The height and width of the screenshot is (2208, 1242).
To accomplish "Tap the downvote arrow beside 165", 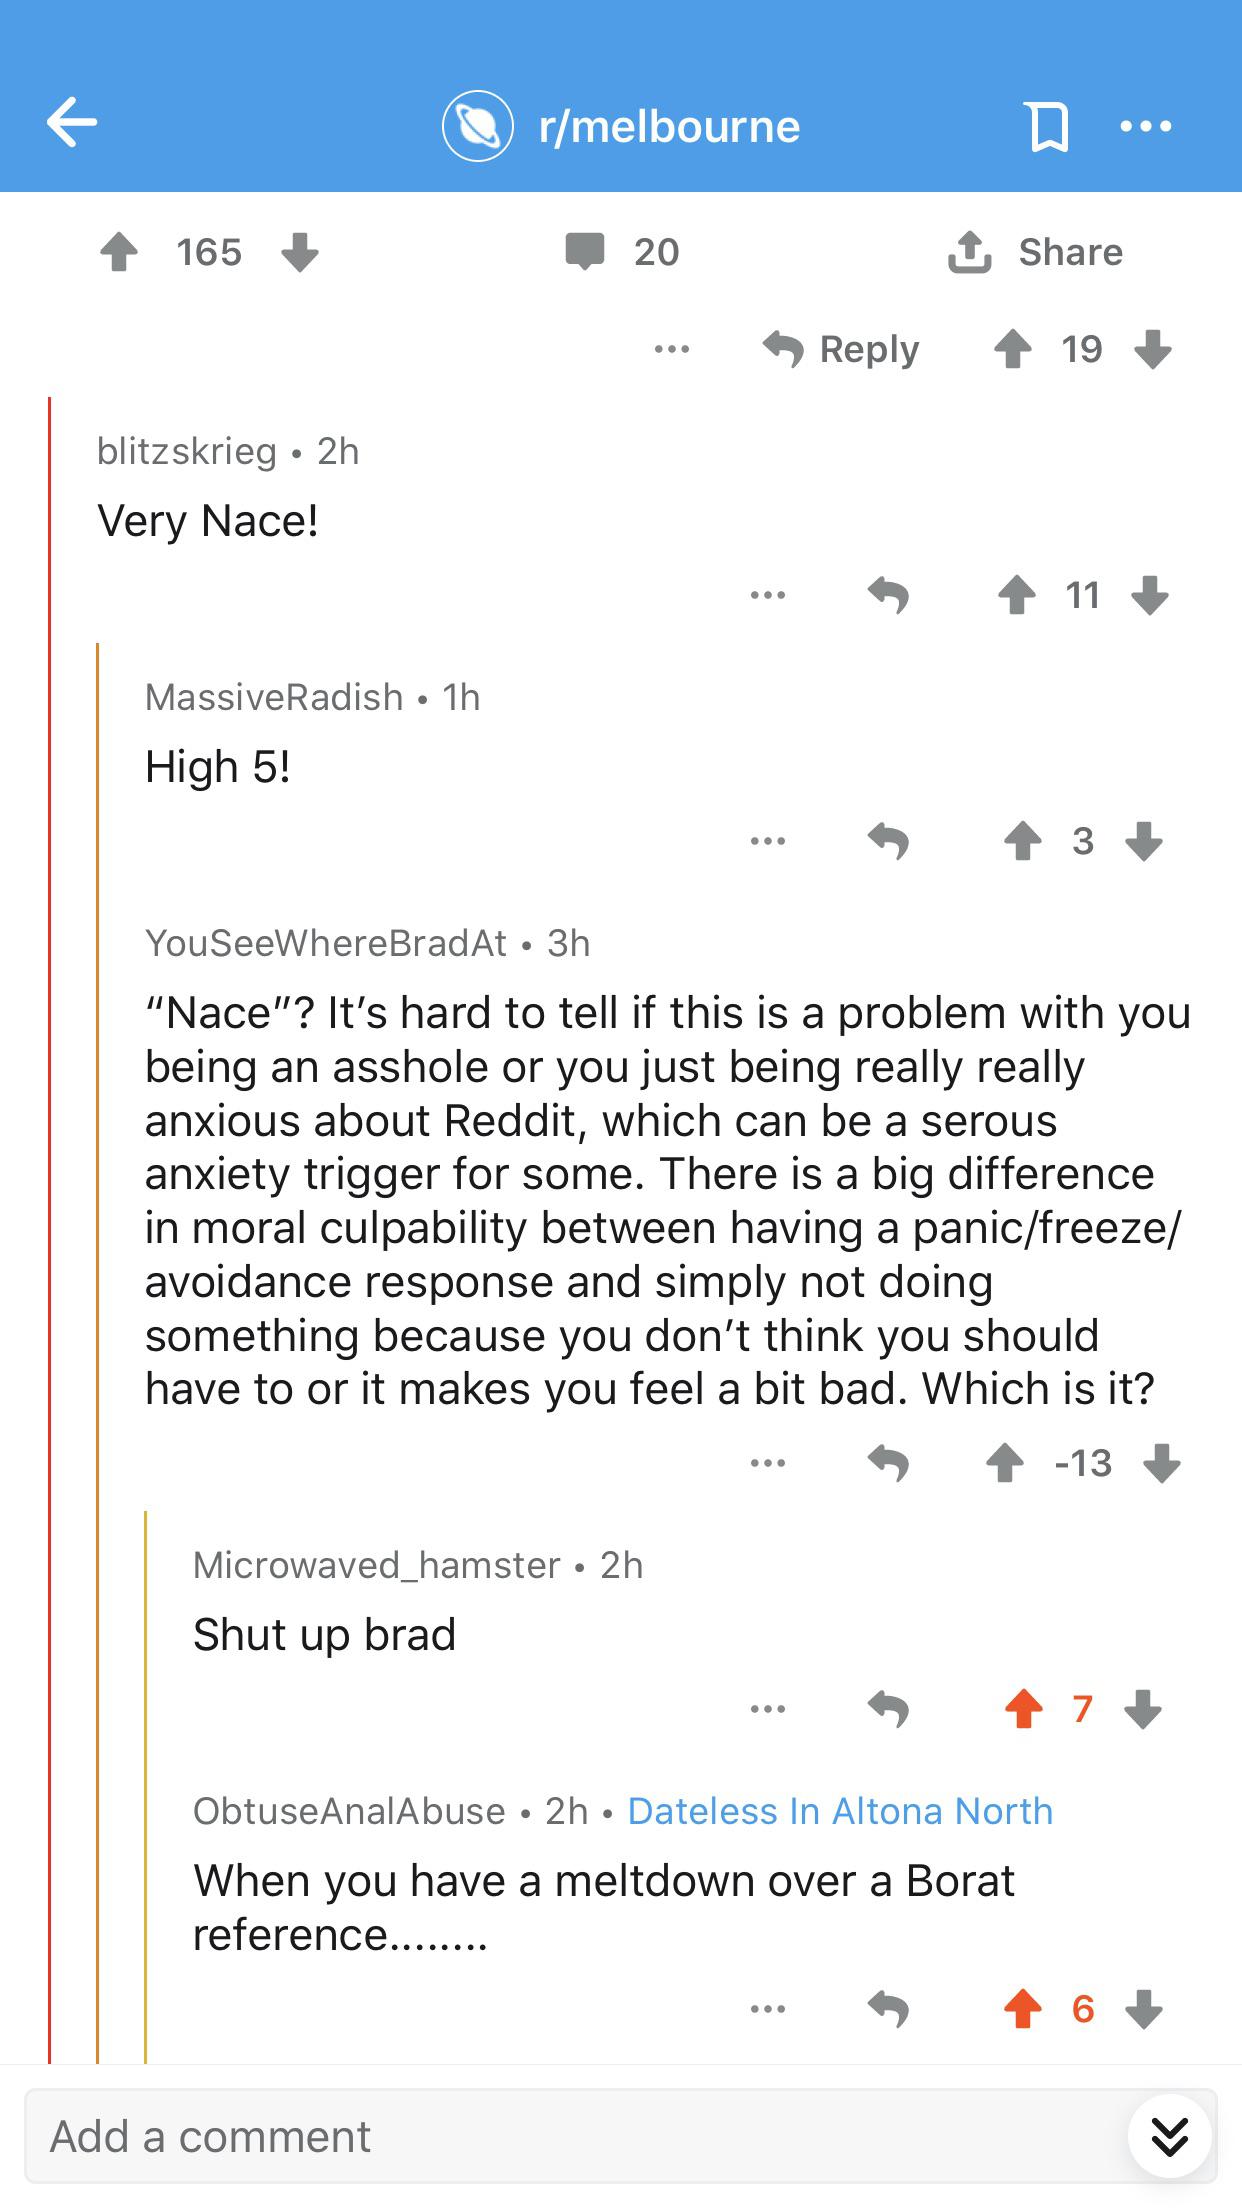I will click(x=299, y=252).
